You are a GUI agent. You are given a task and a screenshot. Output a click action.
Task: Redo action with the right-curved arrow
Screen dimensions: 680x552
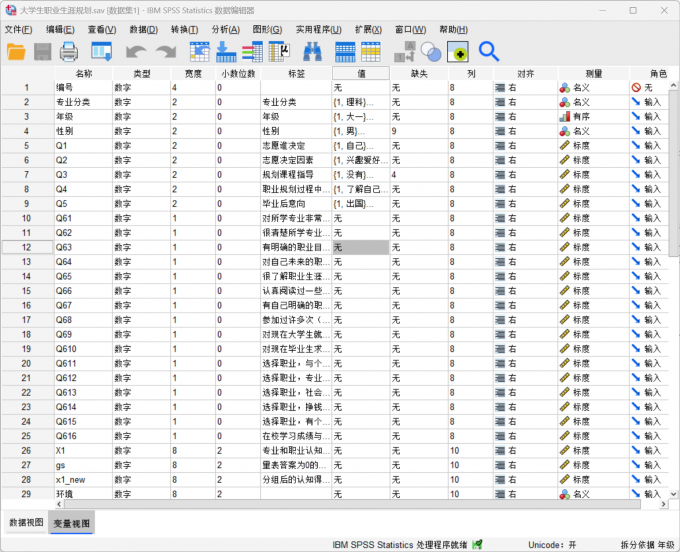166,52
